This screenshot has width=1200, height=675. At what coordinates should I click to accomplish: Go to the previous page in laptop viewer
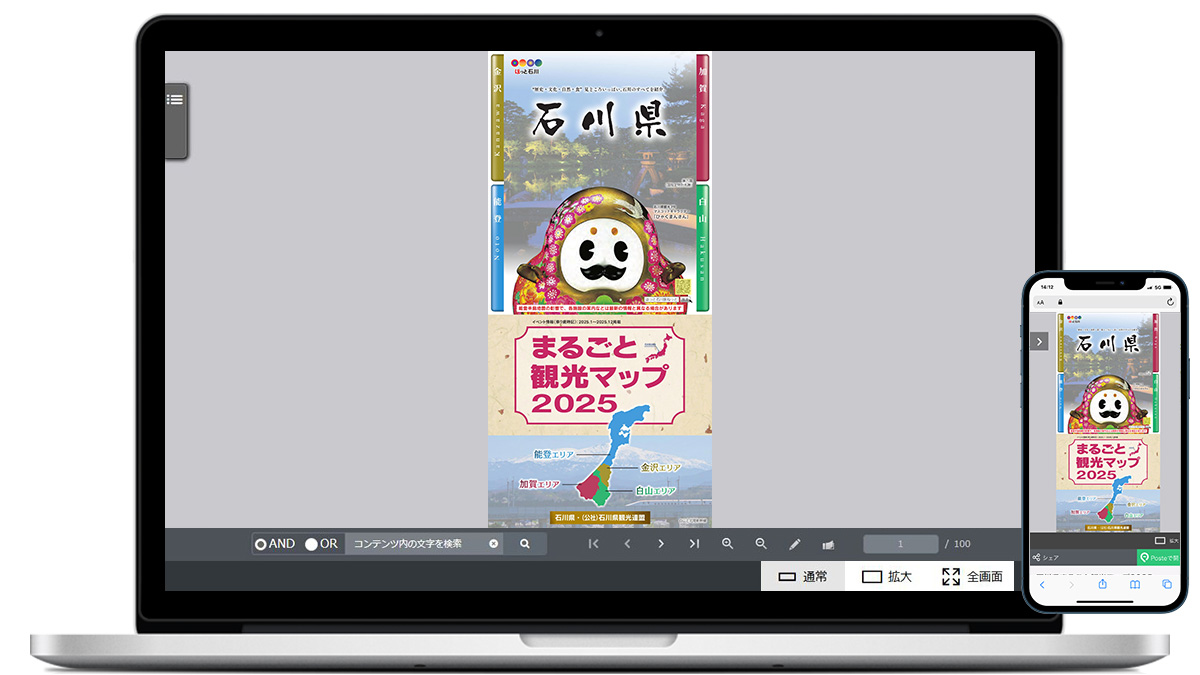[x=628, y=544]
